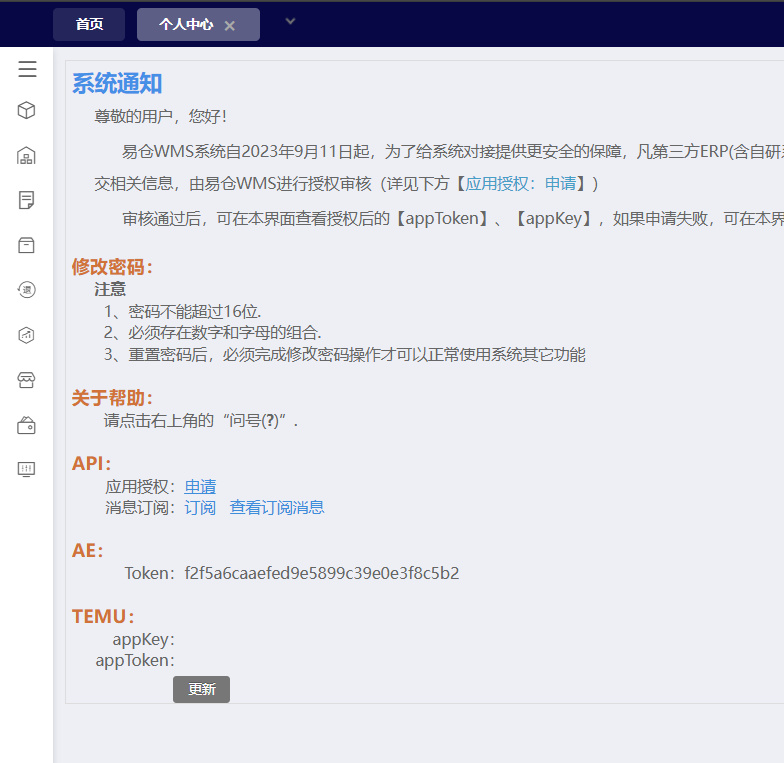Open the document order icon in sidebar
Screen dimensions: 784x763
pos(26,200)
